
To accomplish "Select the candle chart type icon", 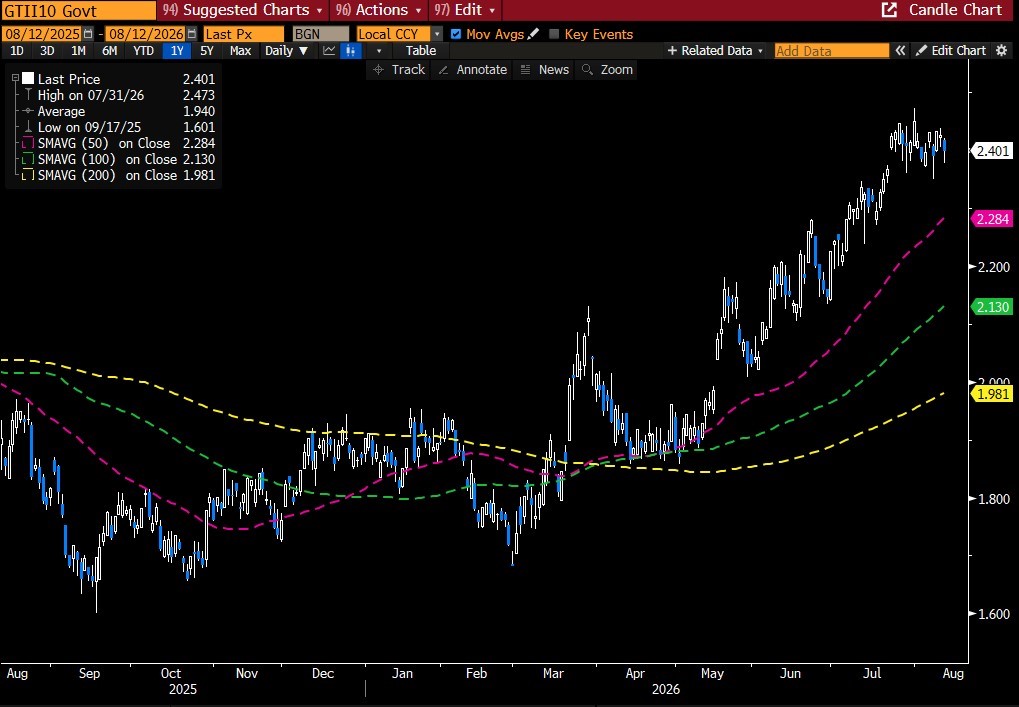I will (351, 51).
